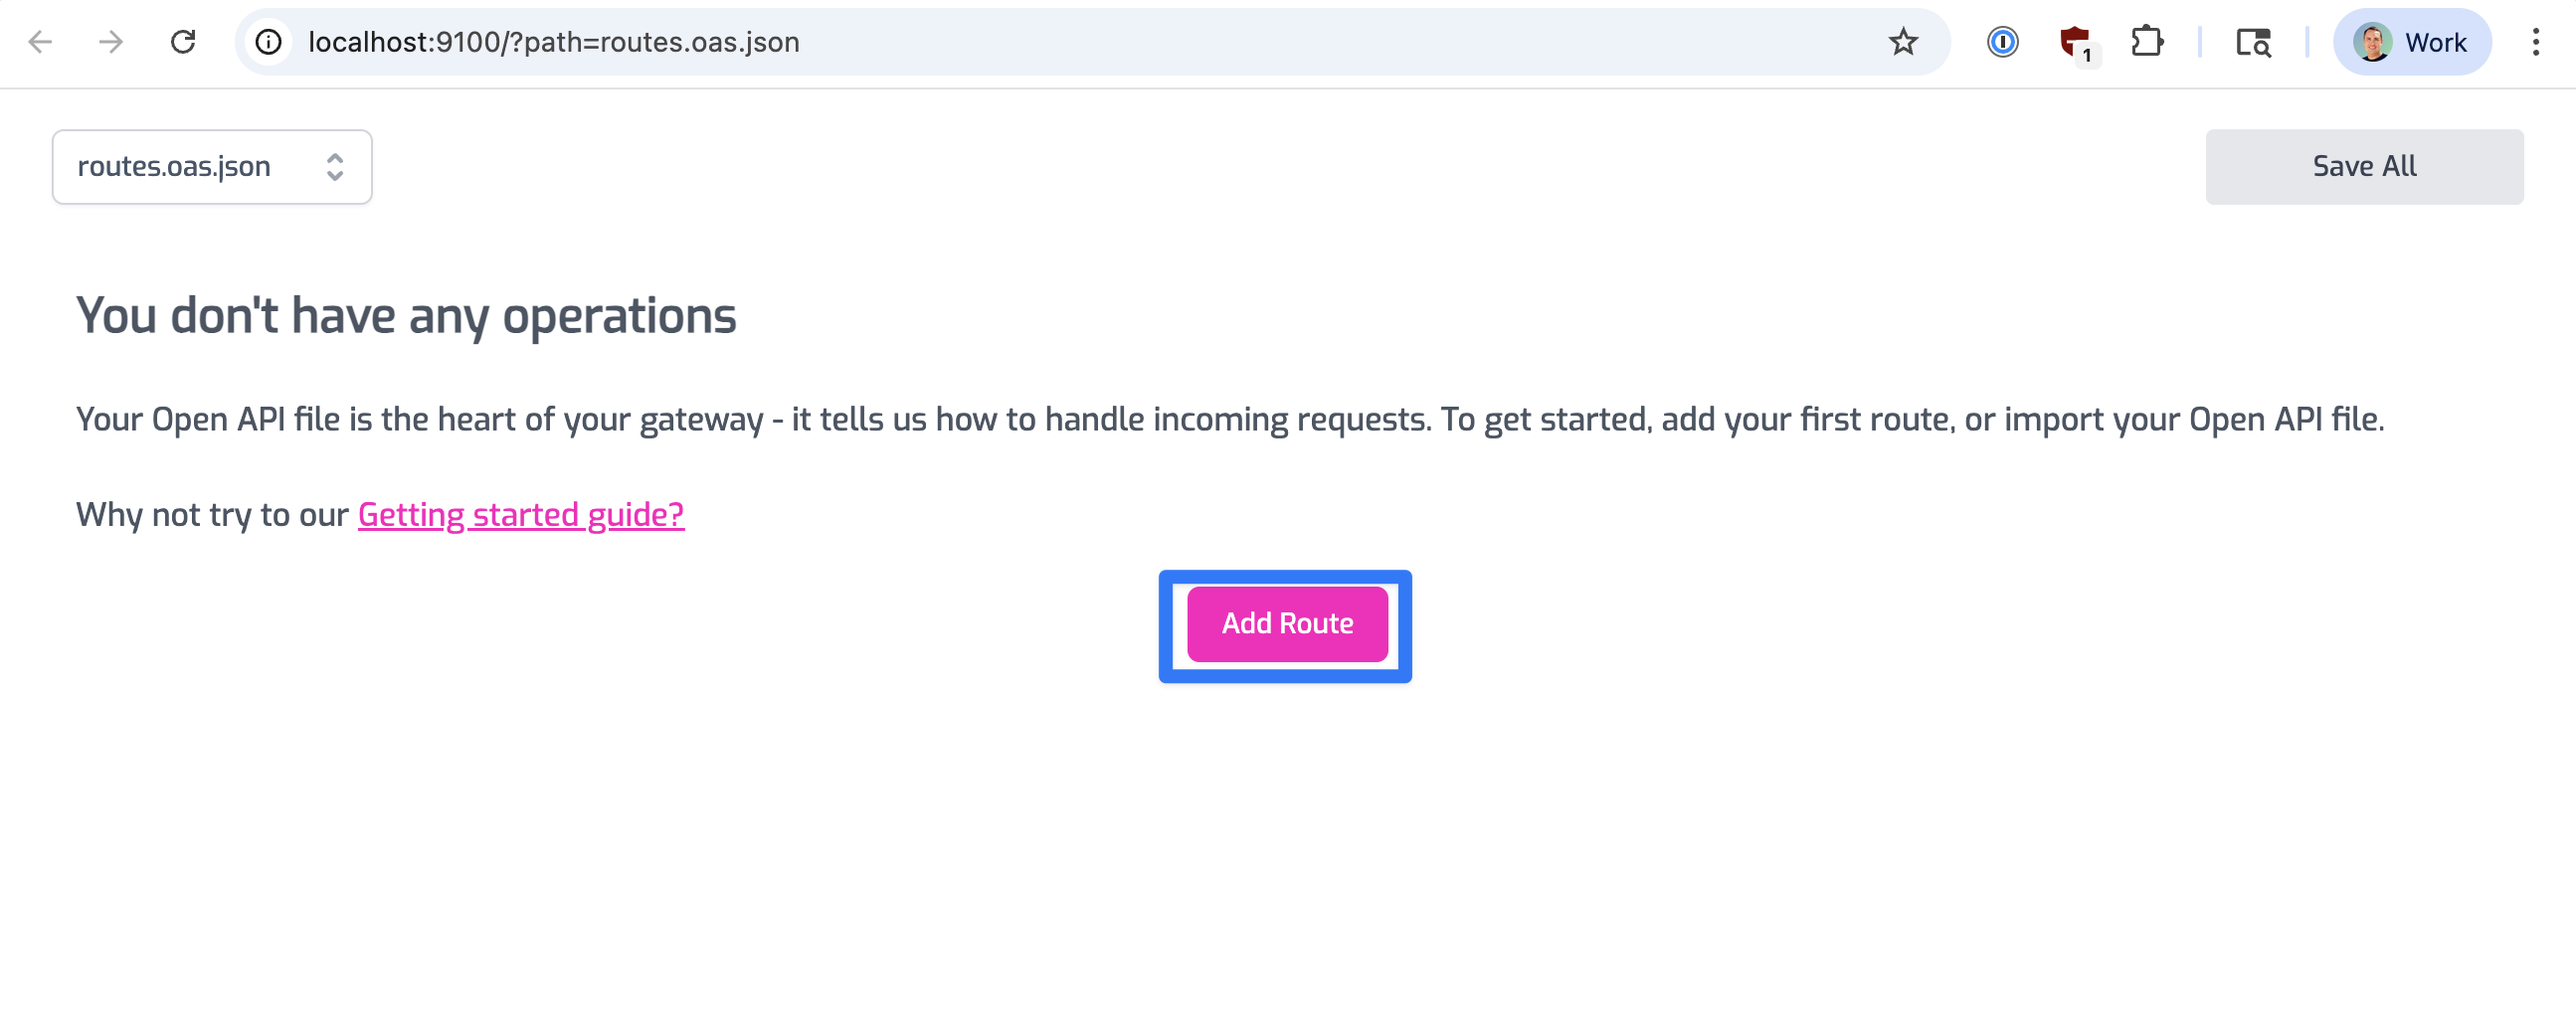Open the Getting started guide link

click(521, 515)
